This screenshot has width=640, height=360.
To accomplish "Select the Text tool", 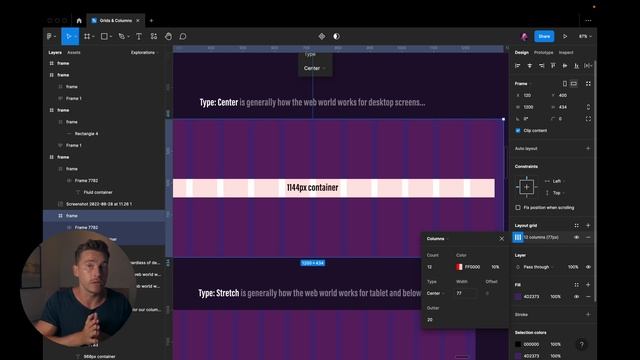I will click(139, 36).
